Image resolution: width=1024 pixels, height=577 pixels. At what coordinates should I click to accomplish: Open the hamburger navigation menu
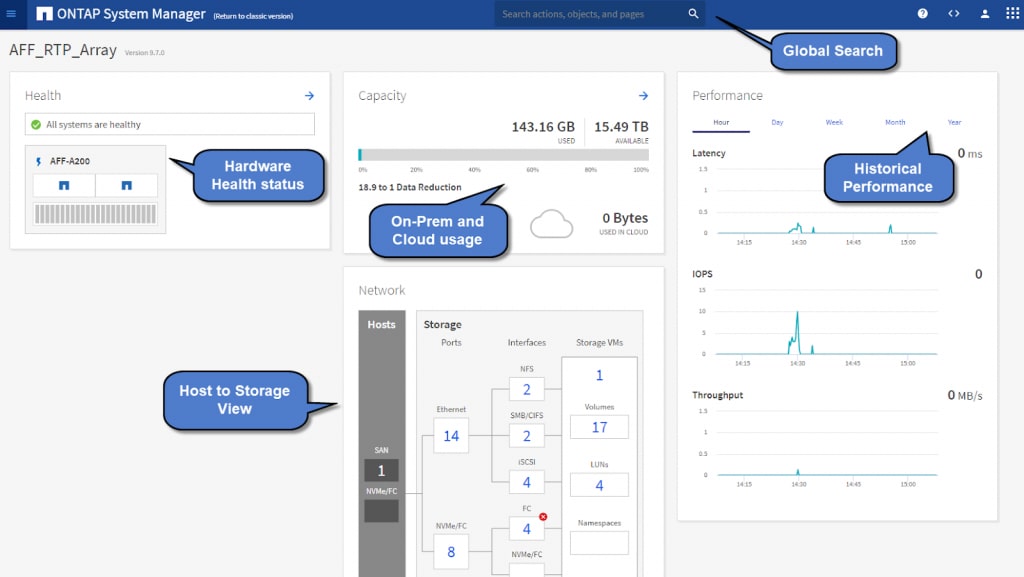[x=12, y=14]
